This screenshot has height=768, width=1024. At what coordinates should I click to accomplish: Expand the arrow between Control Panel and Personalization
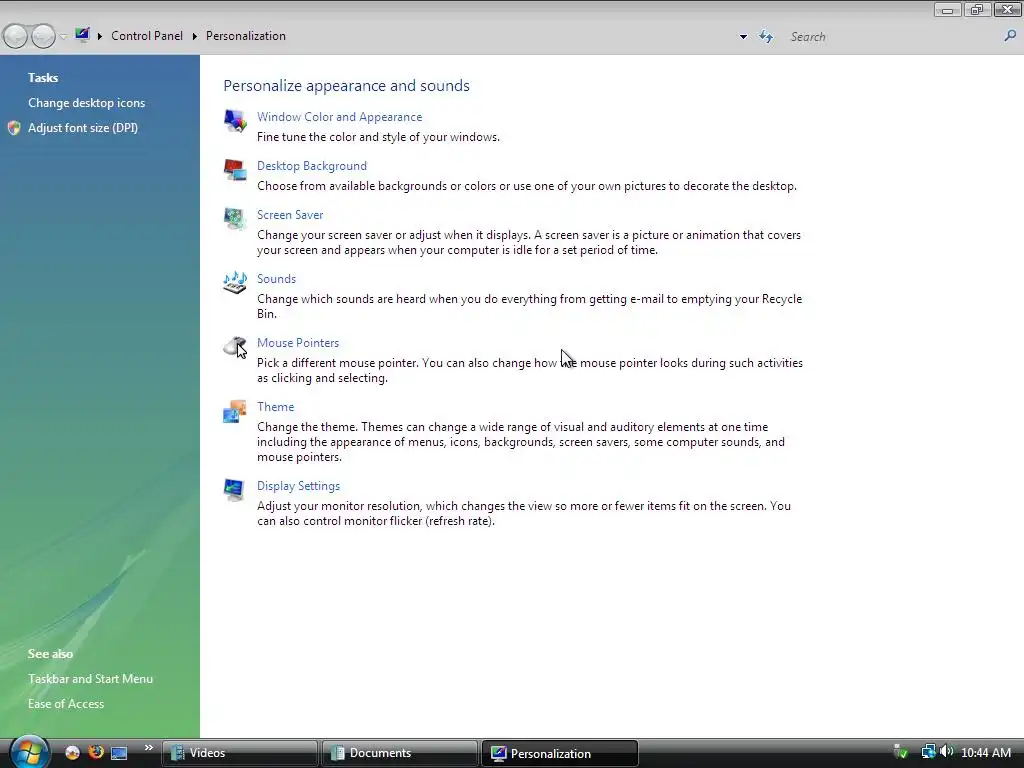(195, 37)
